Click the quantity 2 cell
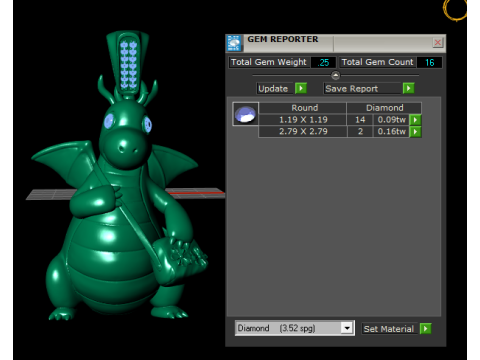The image size is (480, 360). tap(360, 132)
